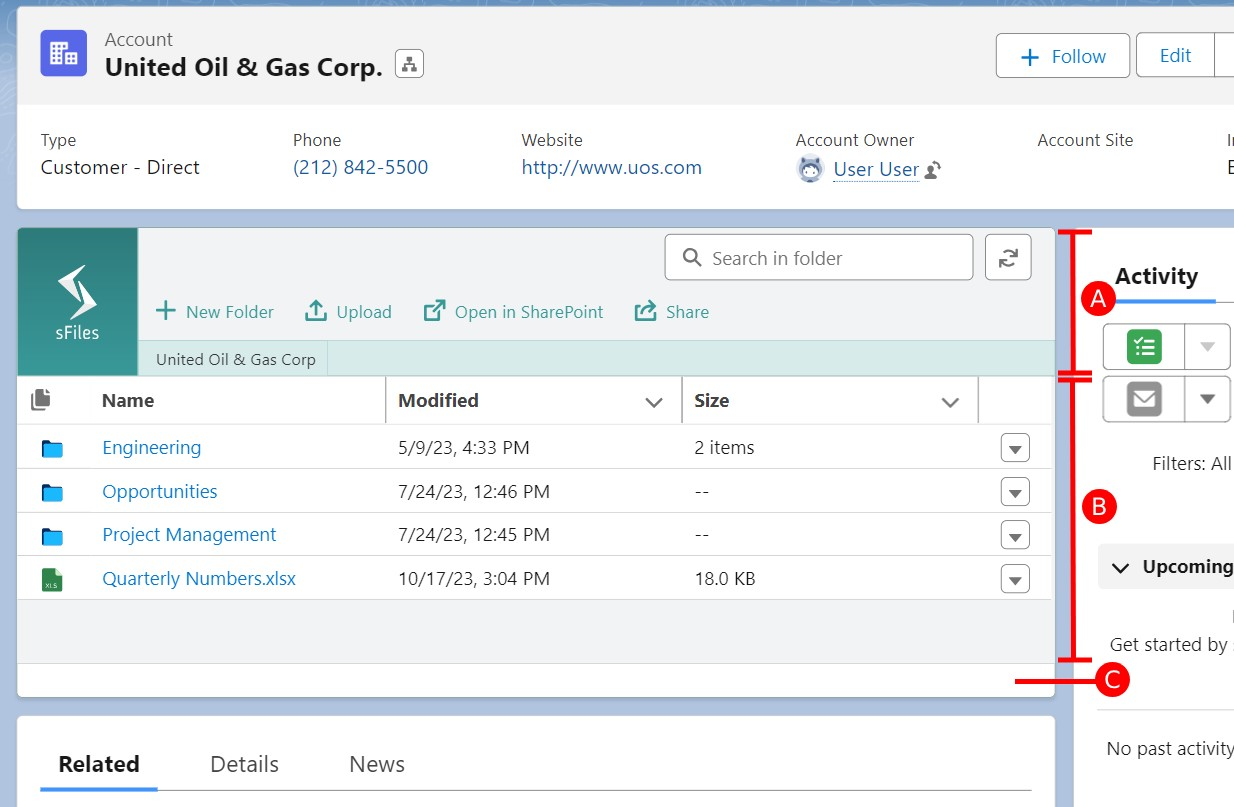Click New Folder in sFiles toolbar
This screenshot has height=807, width=1234.
(x=215, y=312)
